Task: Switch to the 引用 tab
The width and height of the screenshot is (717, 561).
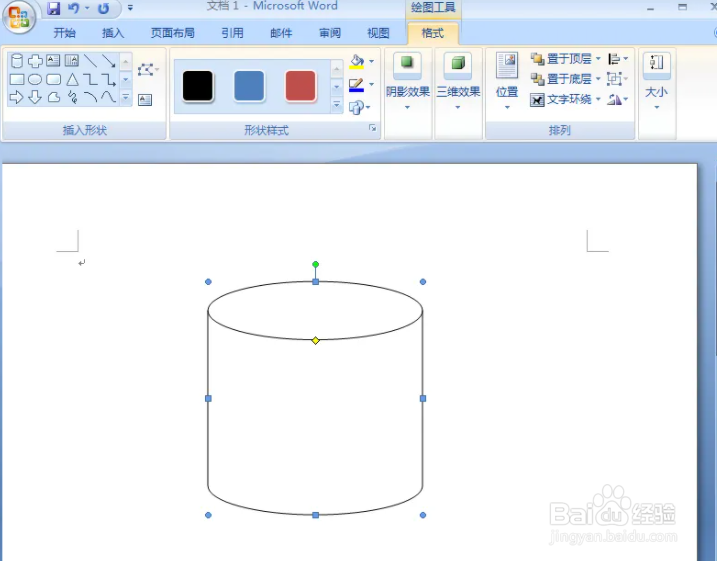Action: [232, 33]
